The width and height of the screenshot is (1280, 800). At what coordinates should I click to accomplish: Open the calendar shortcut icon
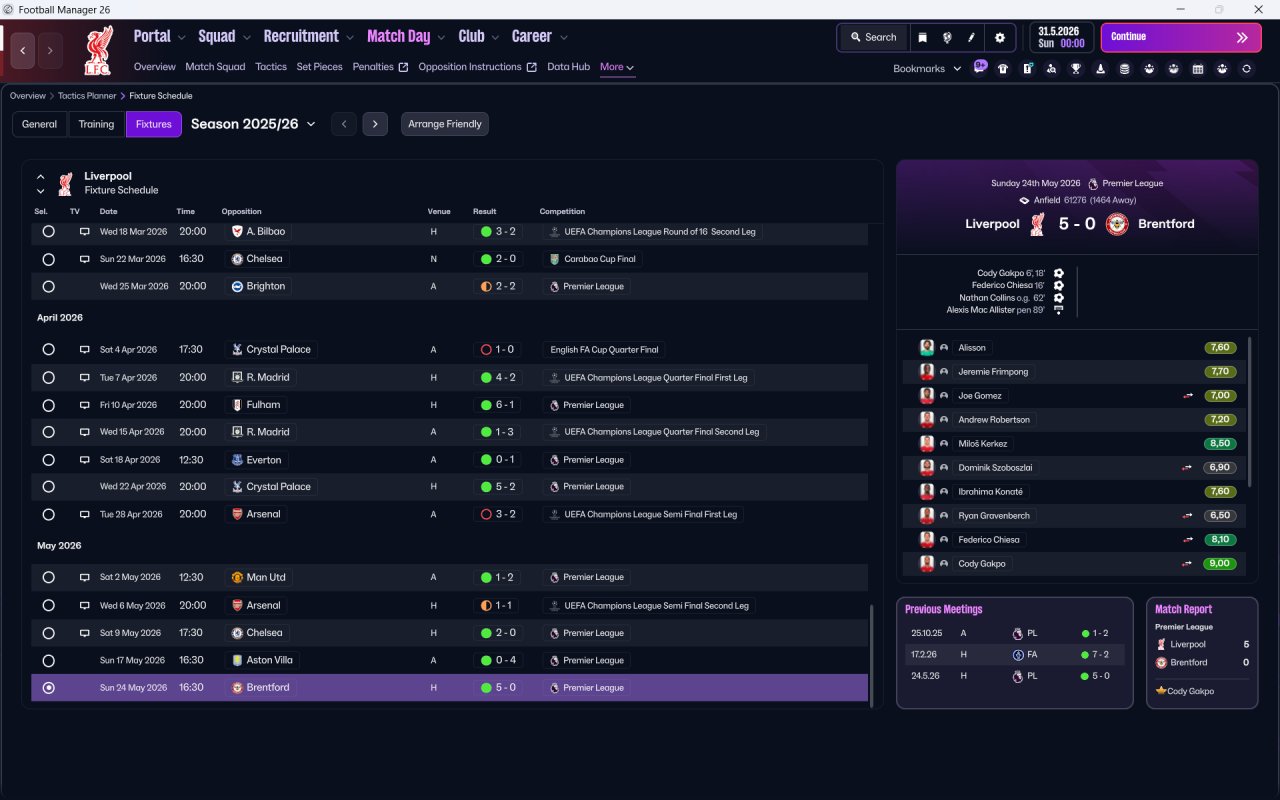[x=1198, y=69]
